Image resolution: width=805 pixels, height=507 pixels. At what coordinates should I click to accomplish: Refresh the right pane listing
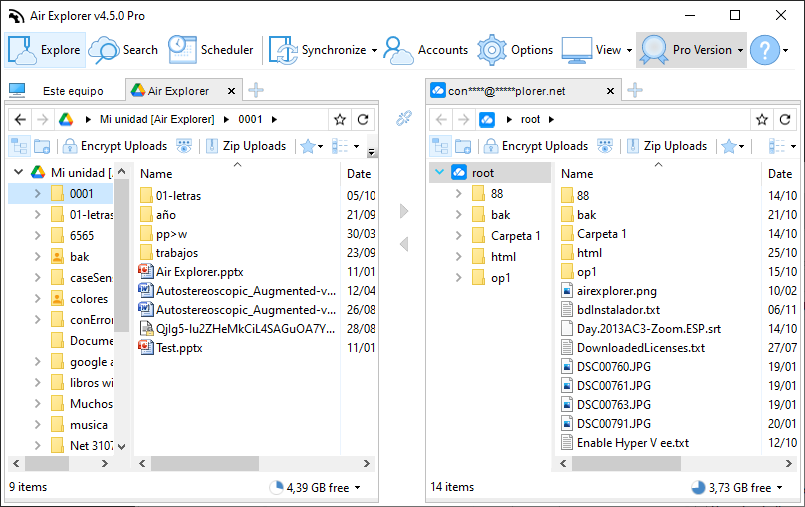(785, 120)
